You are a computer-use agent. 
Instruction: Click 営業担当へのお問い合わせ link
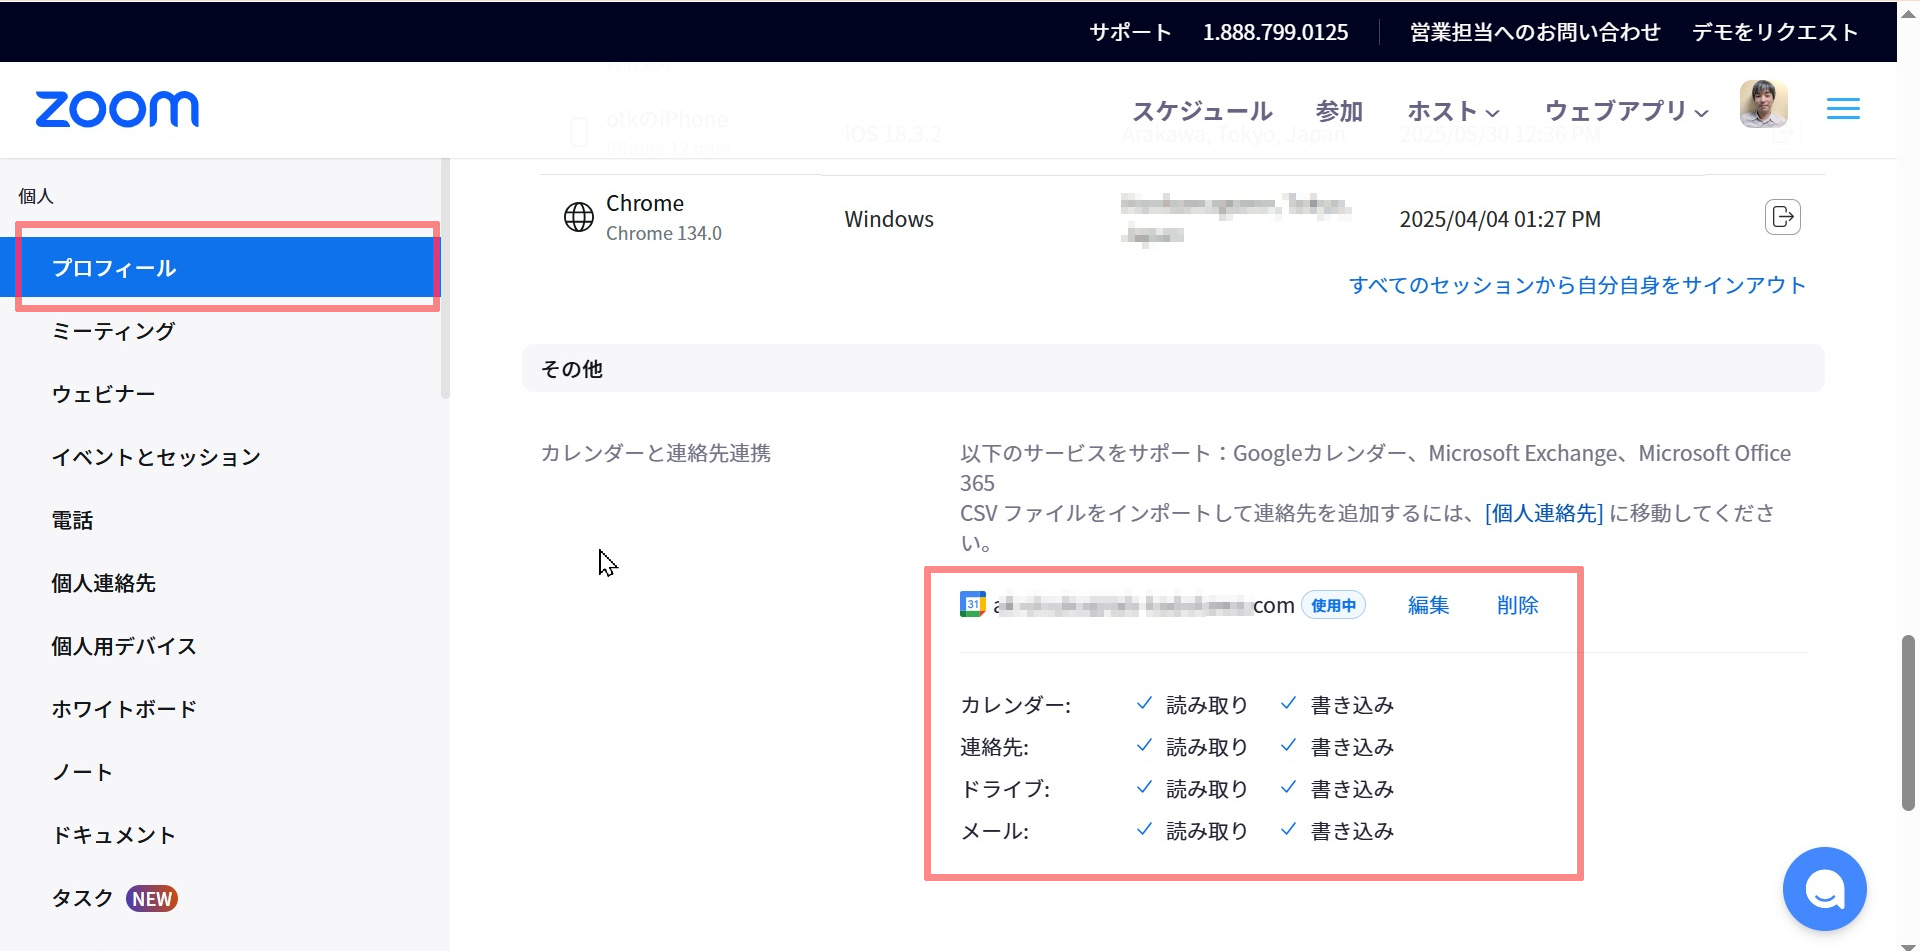coord(1535,32)
